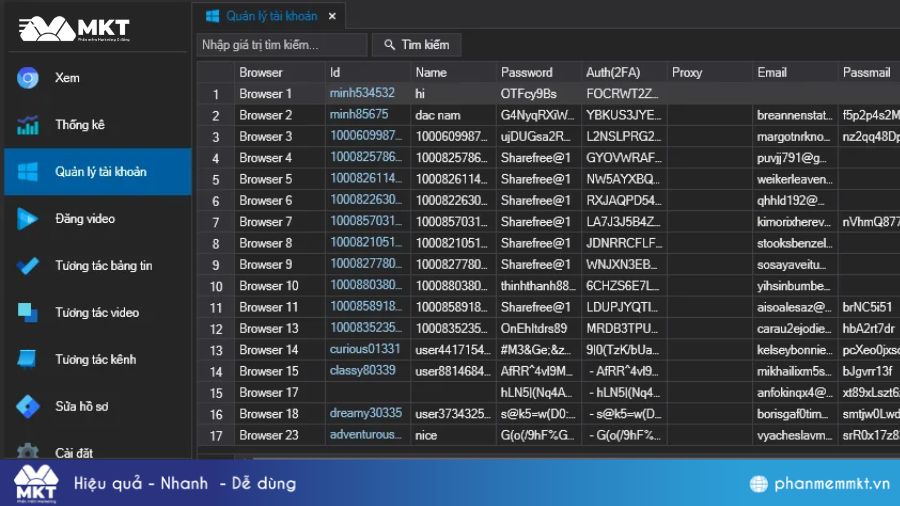Close the Quản lý tài khoản tab
This screenshot has width=900, height=506.
point(332,16)
